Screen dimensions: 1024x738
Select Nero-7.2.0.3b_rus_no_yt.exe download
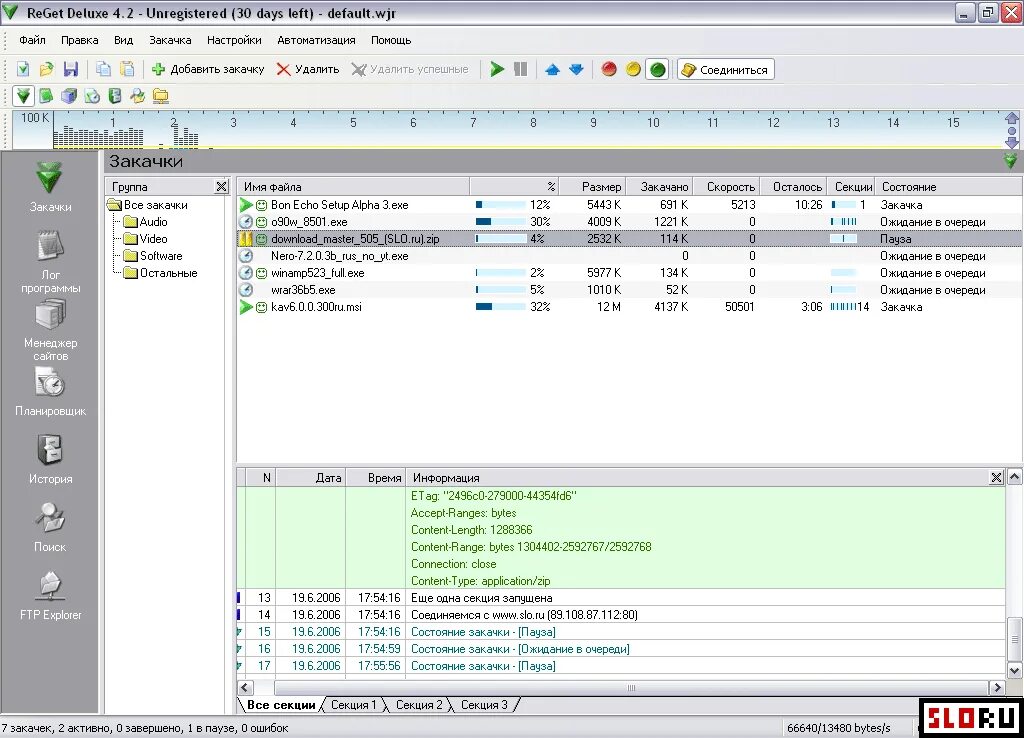click(630, 256)
